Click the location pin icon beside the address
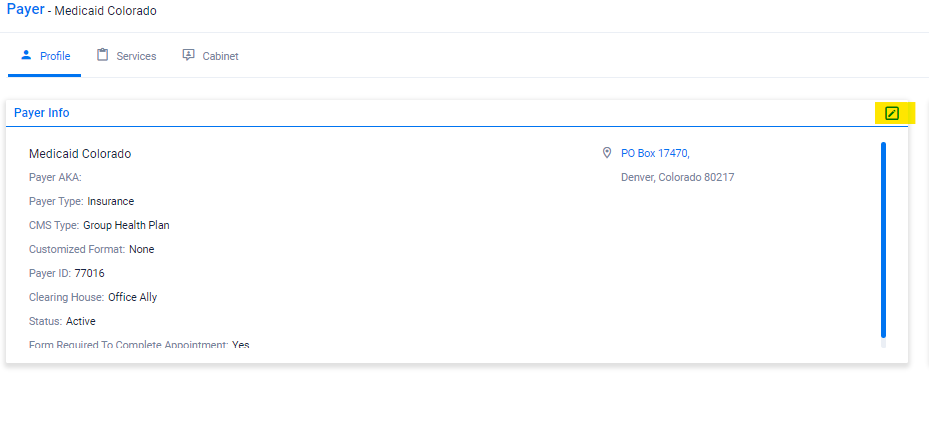Viewport: 929px width, 442px height. coord(607,153)
